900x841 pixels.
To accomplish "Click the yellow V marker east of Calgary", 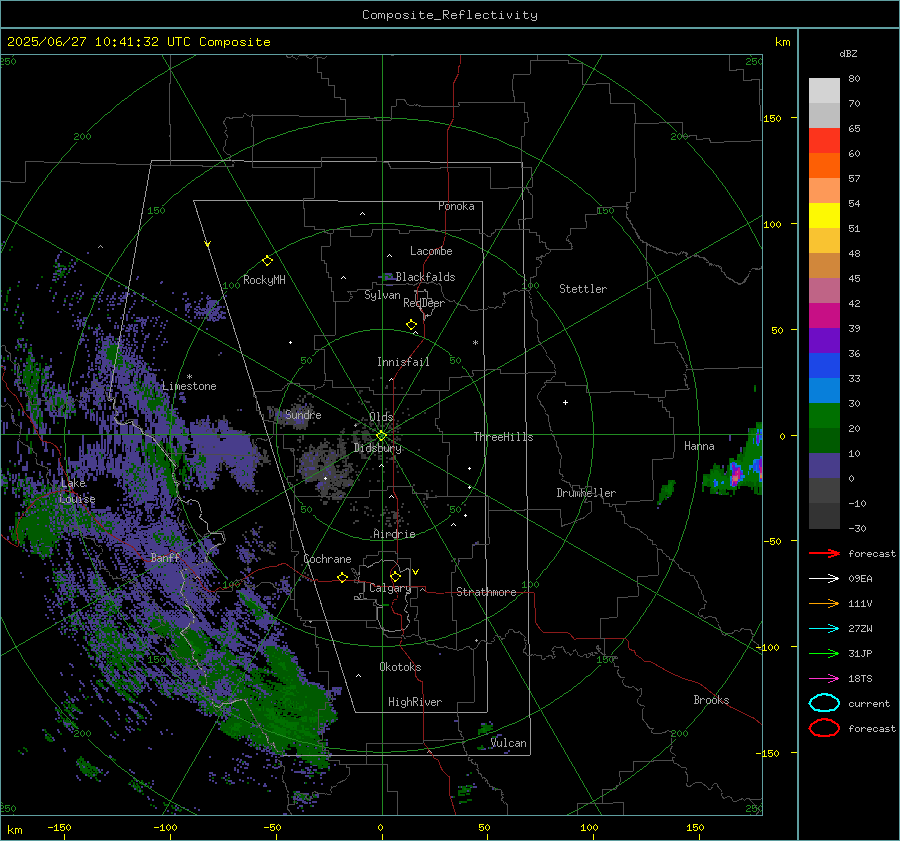I will [x=416, y=572].
